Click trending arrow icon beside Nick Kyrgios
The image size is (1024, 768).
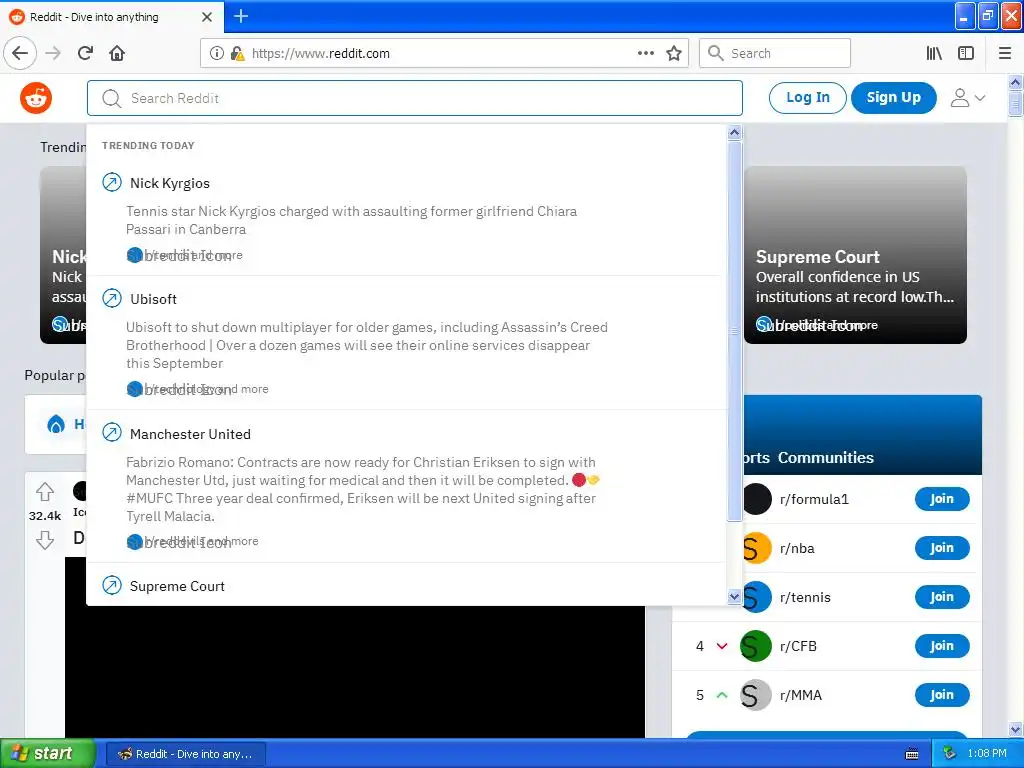pos(112,182)
